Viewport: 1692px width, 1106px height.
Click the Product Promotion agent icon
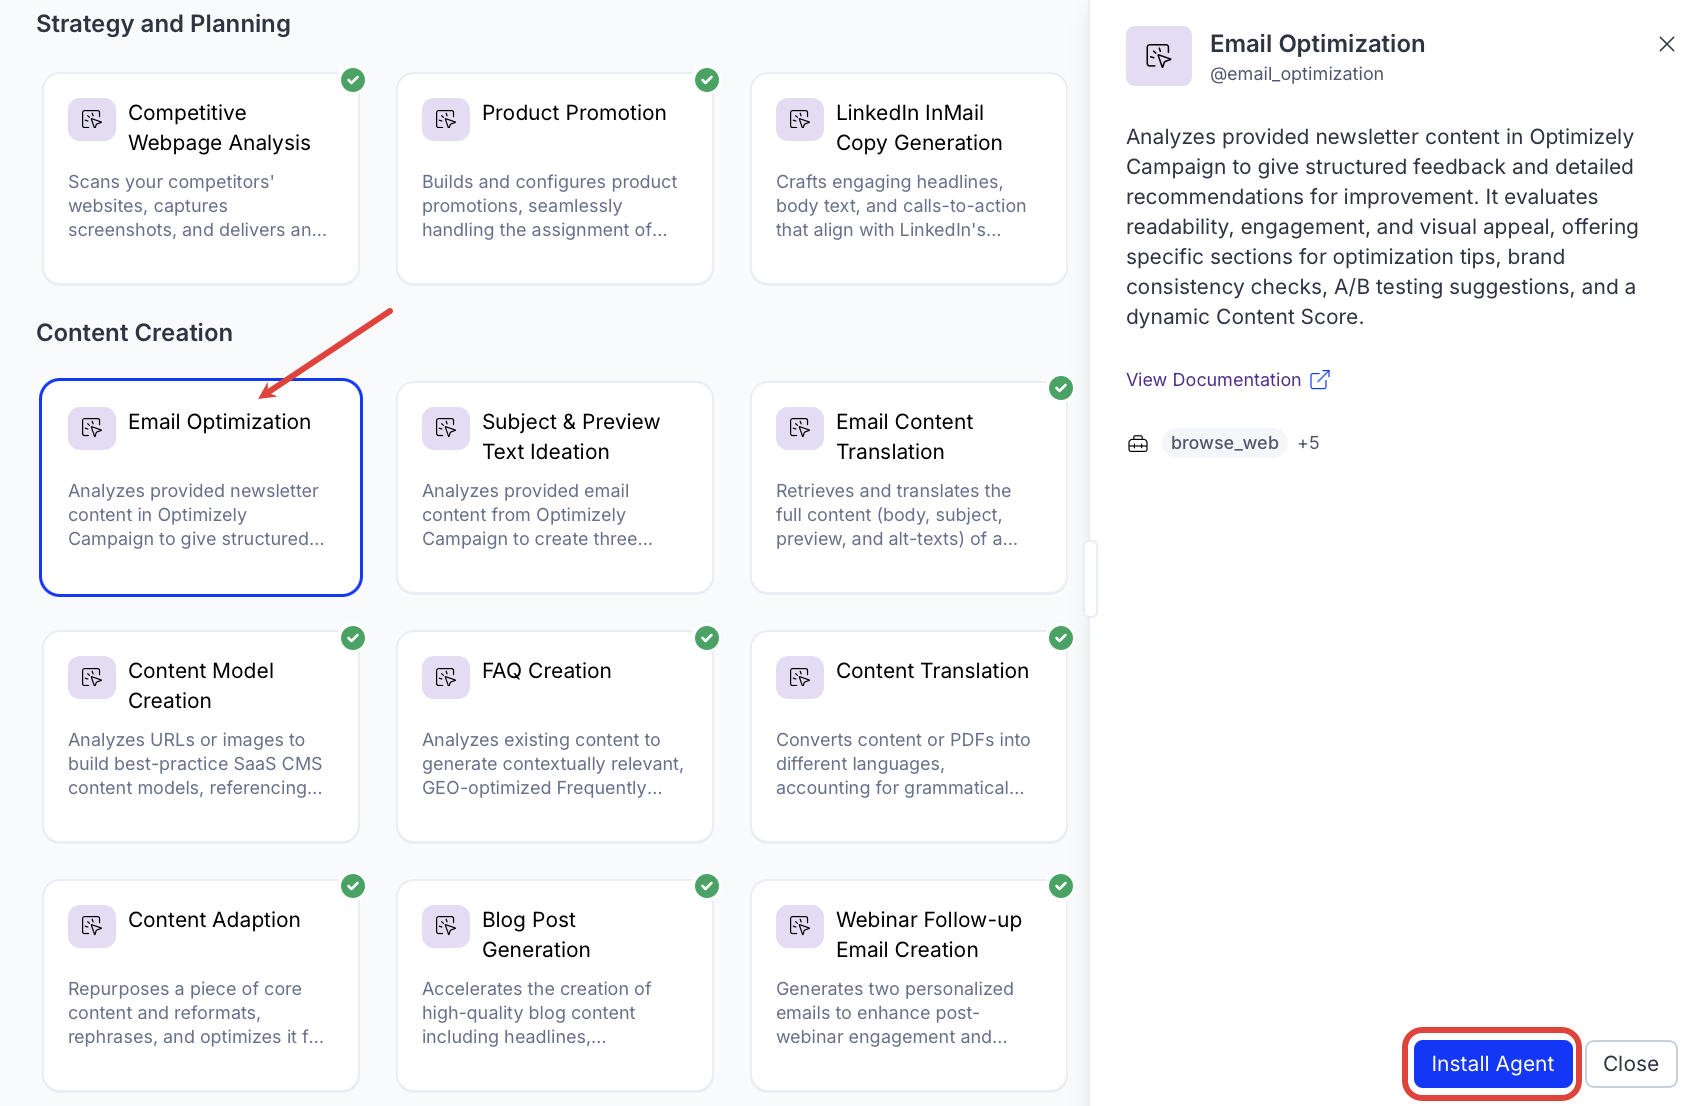(x=445, y=119)
